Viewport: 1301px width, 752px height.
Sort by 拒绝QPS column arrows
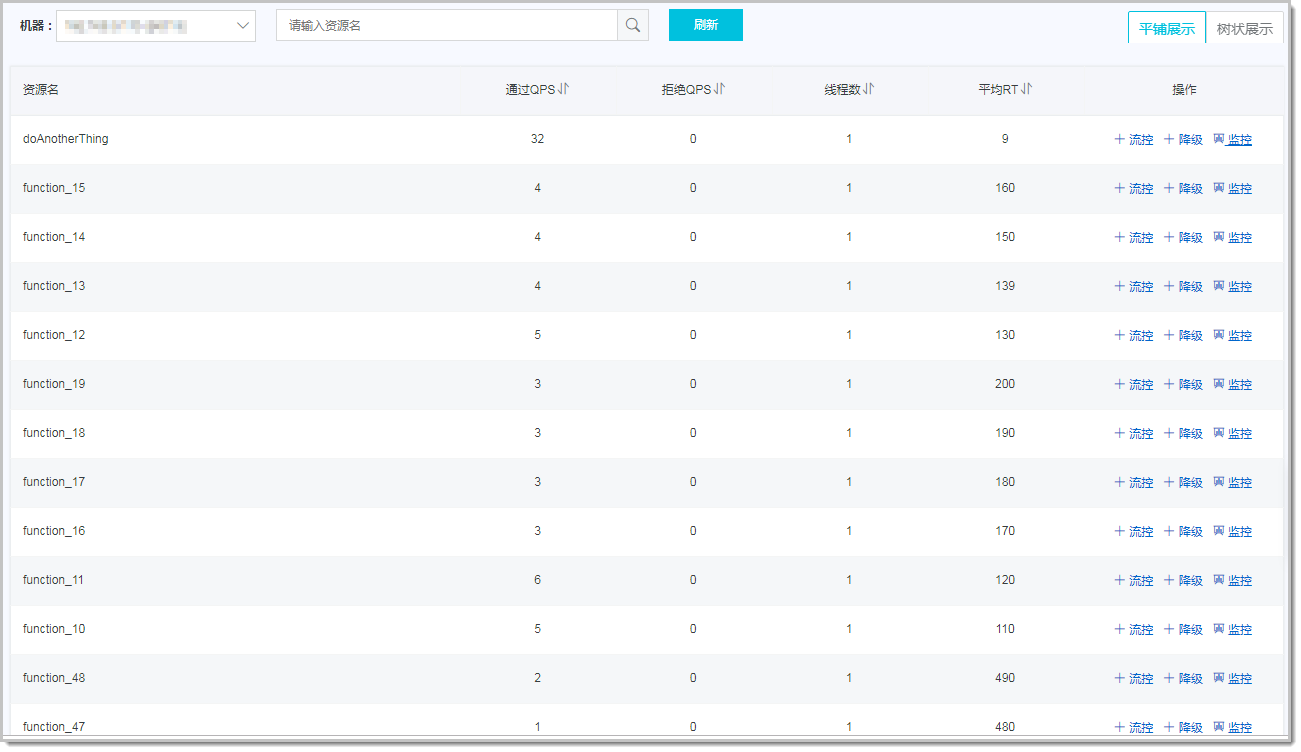[x=720, y=89]
